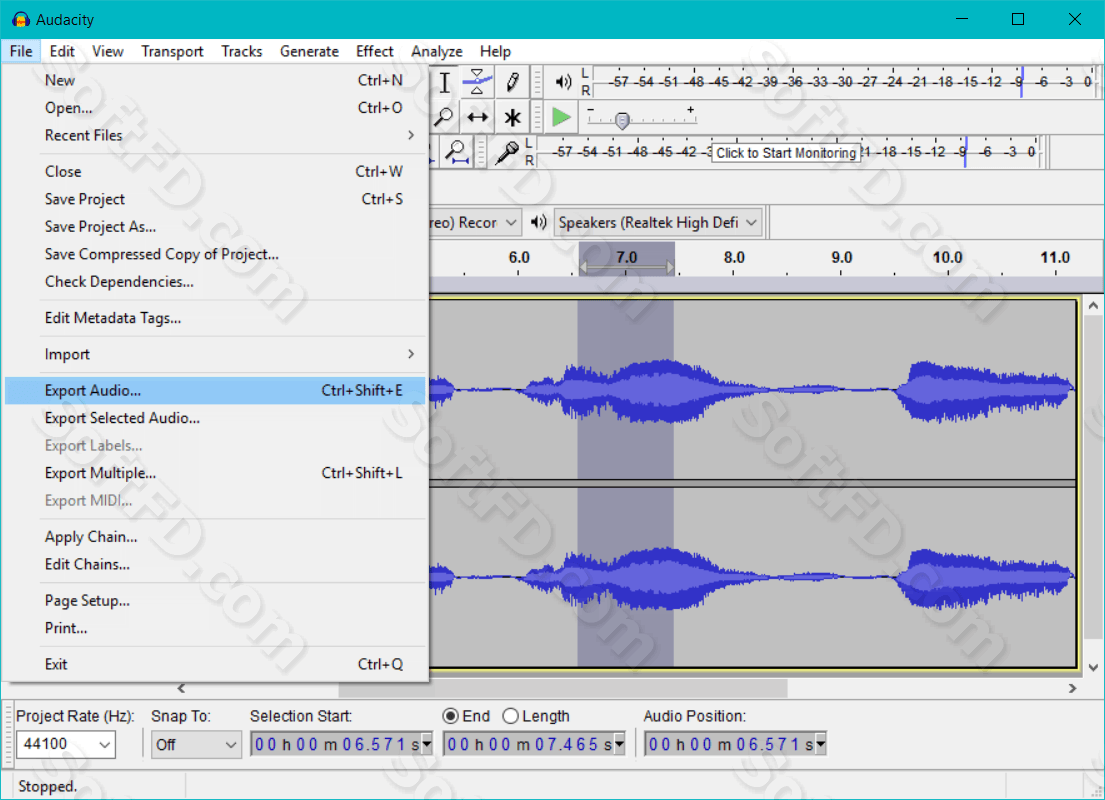Expand the Import submenu
Screen dimensions: 1105x800
point(215,355)
